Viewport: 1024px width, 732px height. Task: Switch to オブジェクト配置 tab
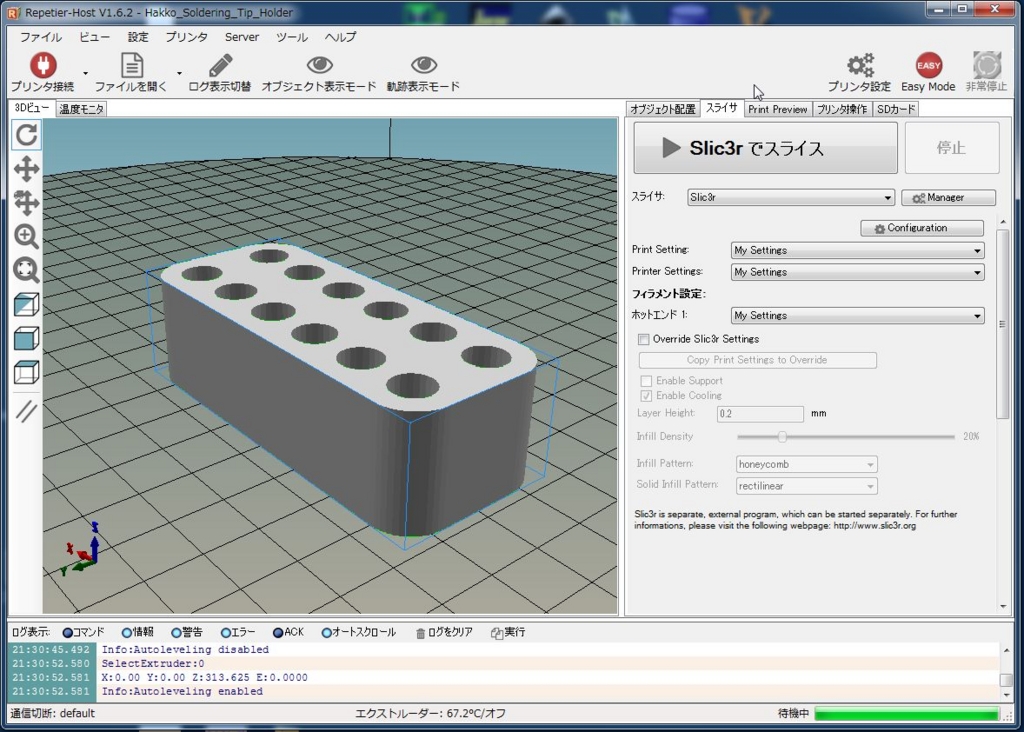pos(663,109)
